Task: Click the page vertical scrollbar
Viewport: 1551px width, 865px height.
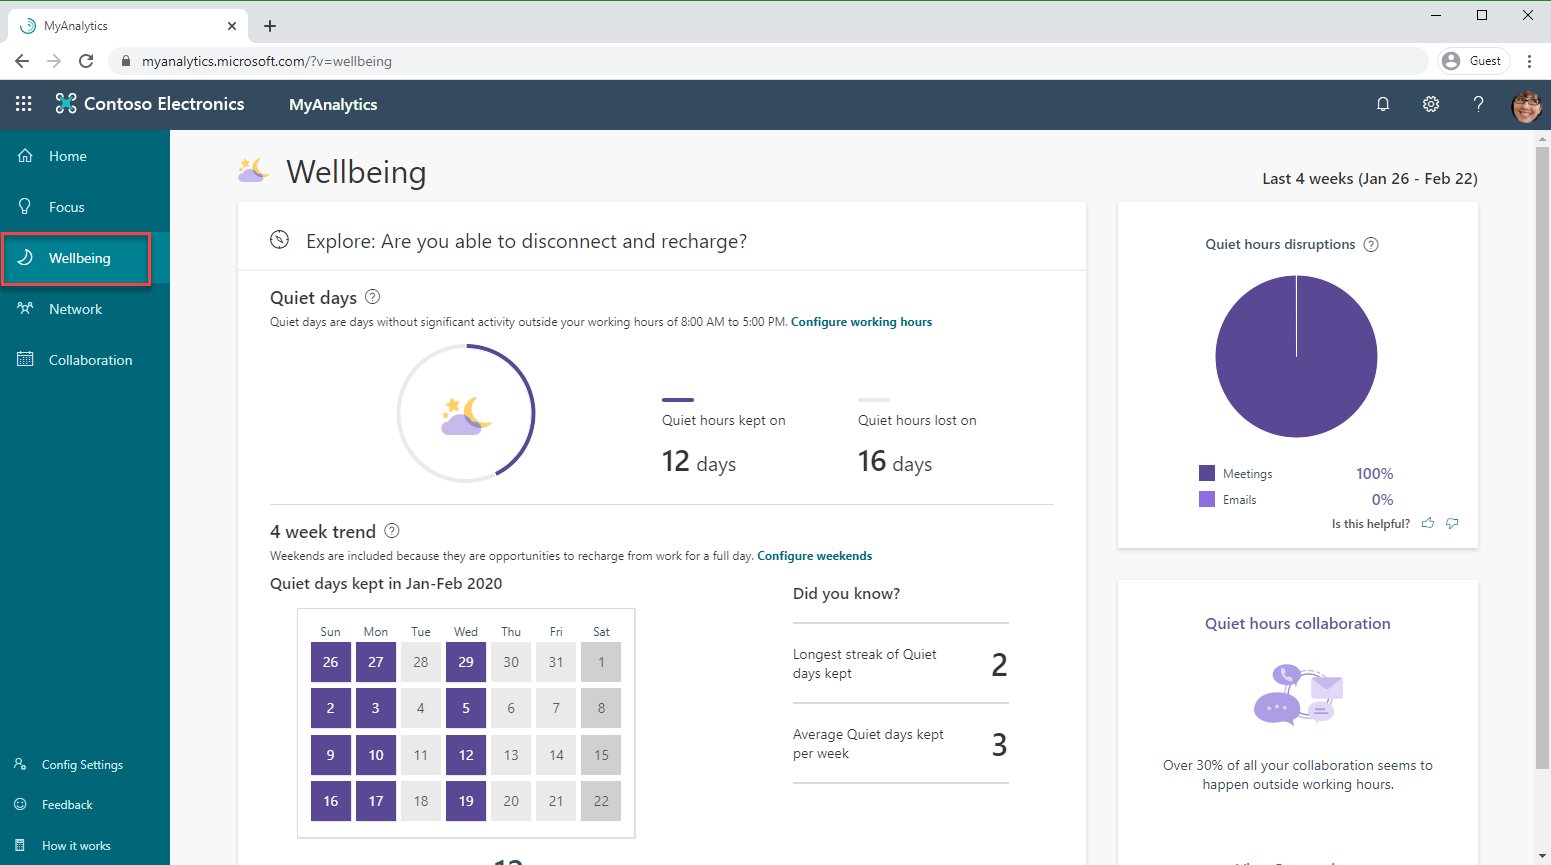Action: click(x=1542, y=456)
